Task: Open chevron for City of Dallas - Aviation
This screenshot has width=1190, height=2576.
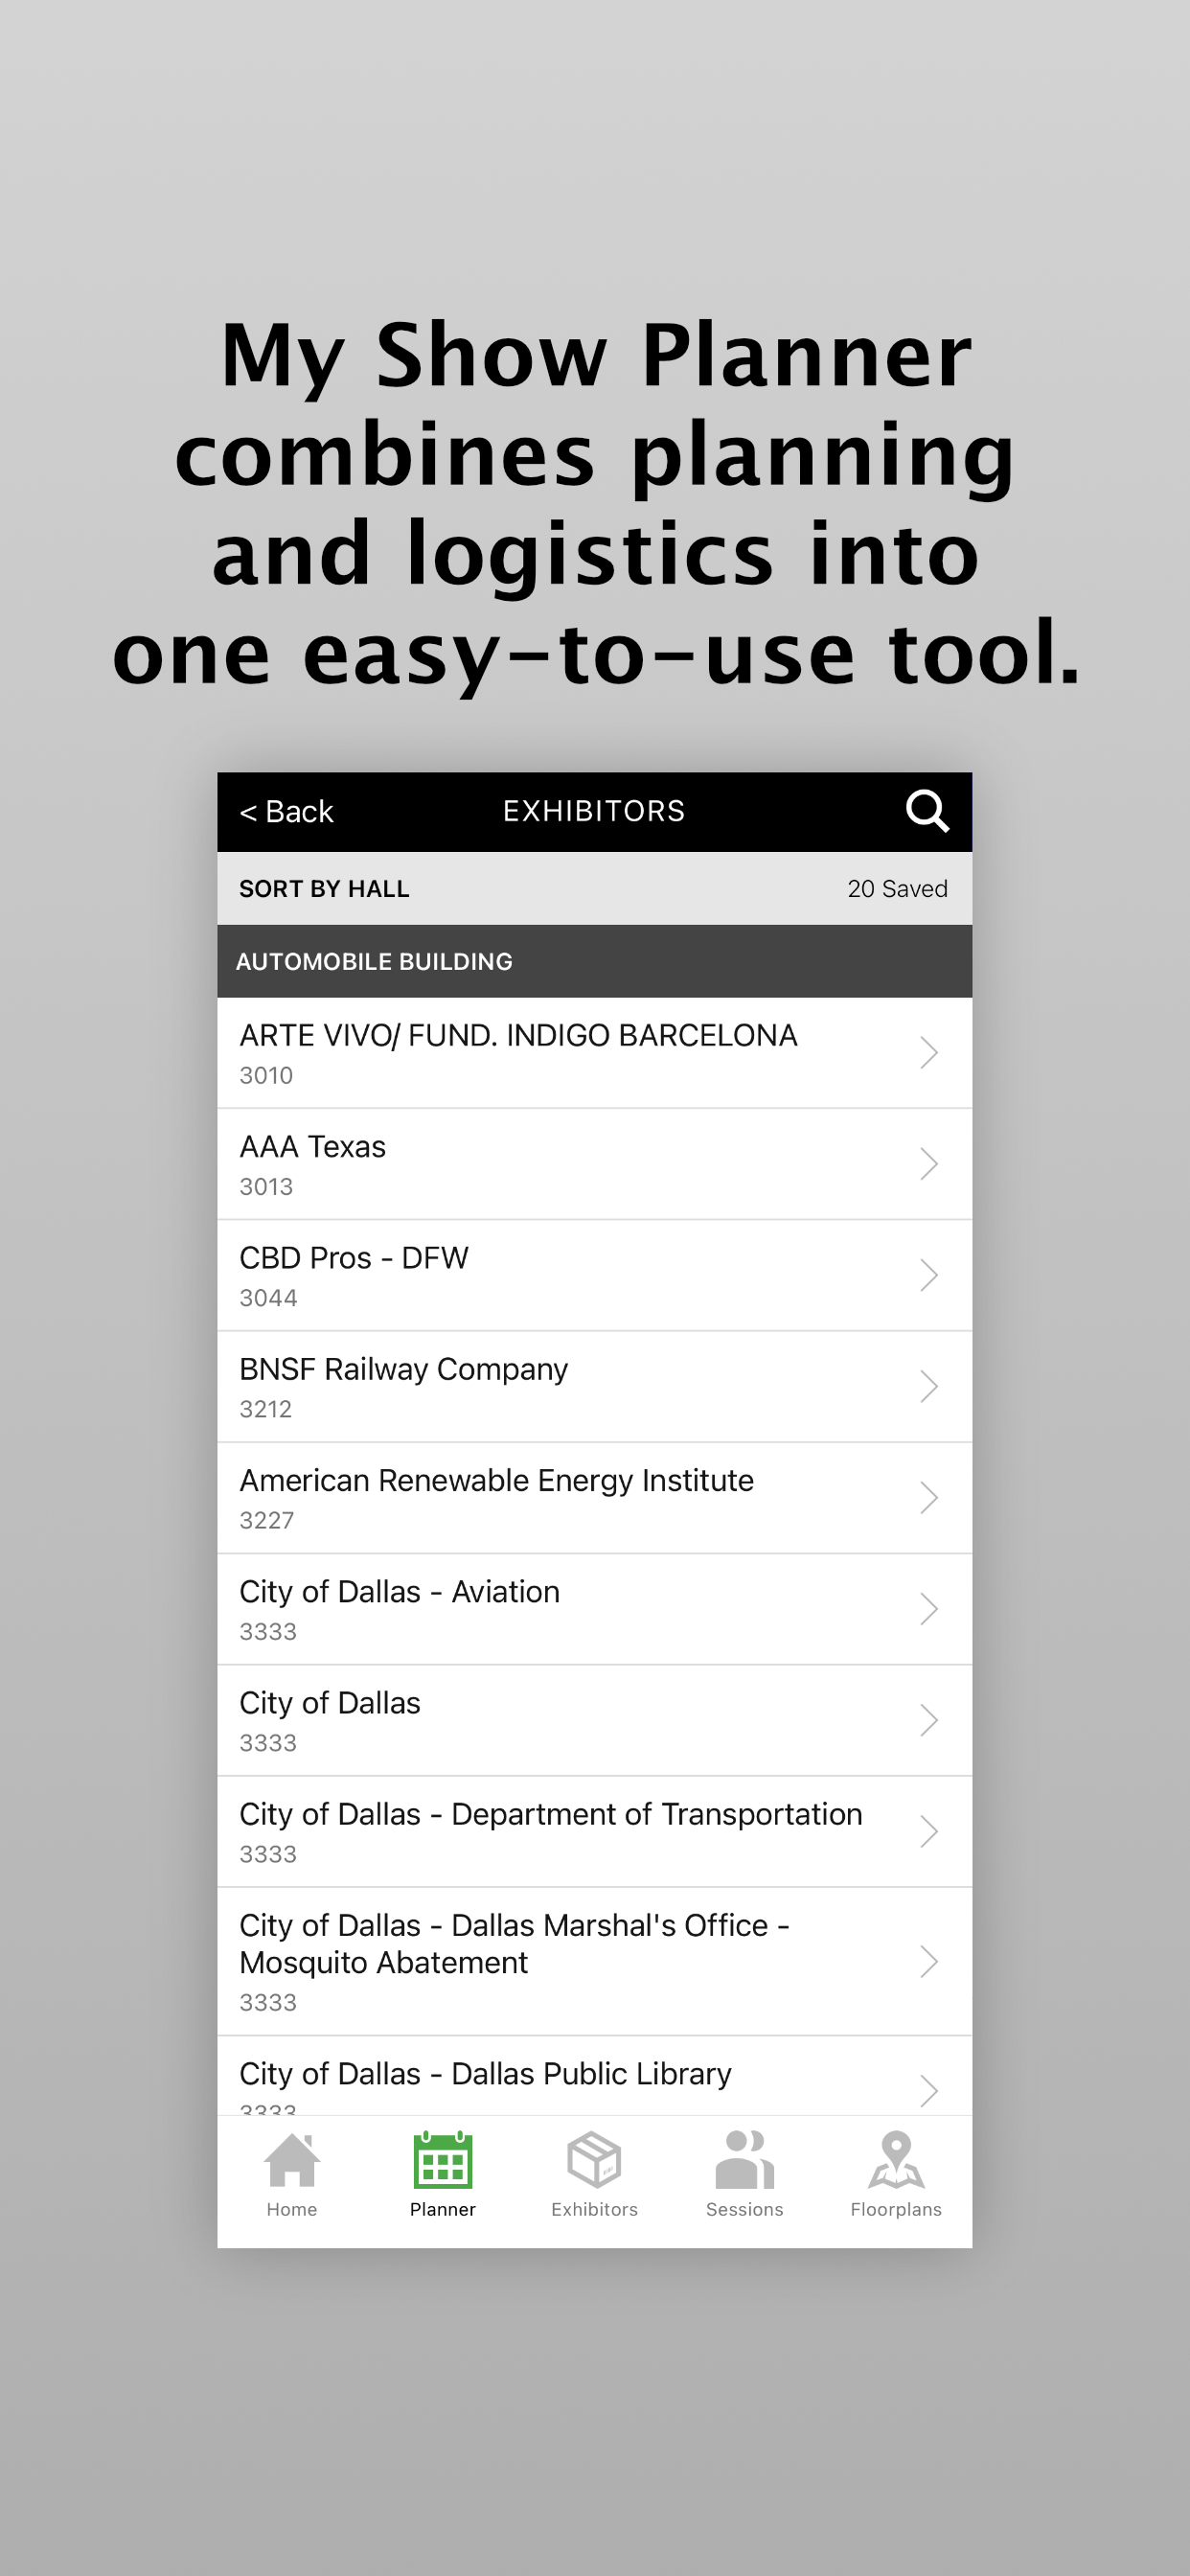Action: (929, 1609)
